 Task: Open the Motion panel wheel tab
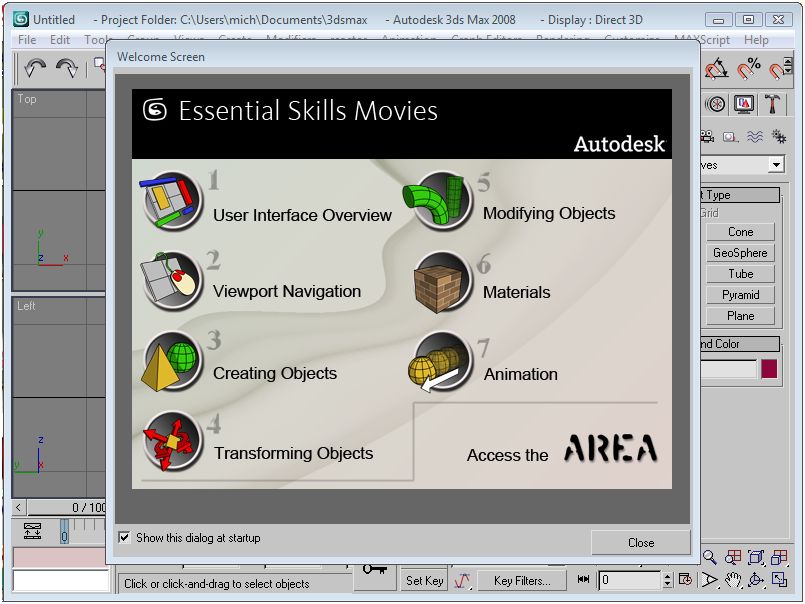tap(715, 104)
